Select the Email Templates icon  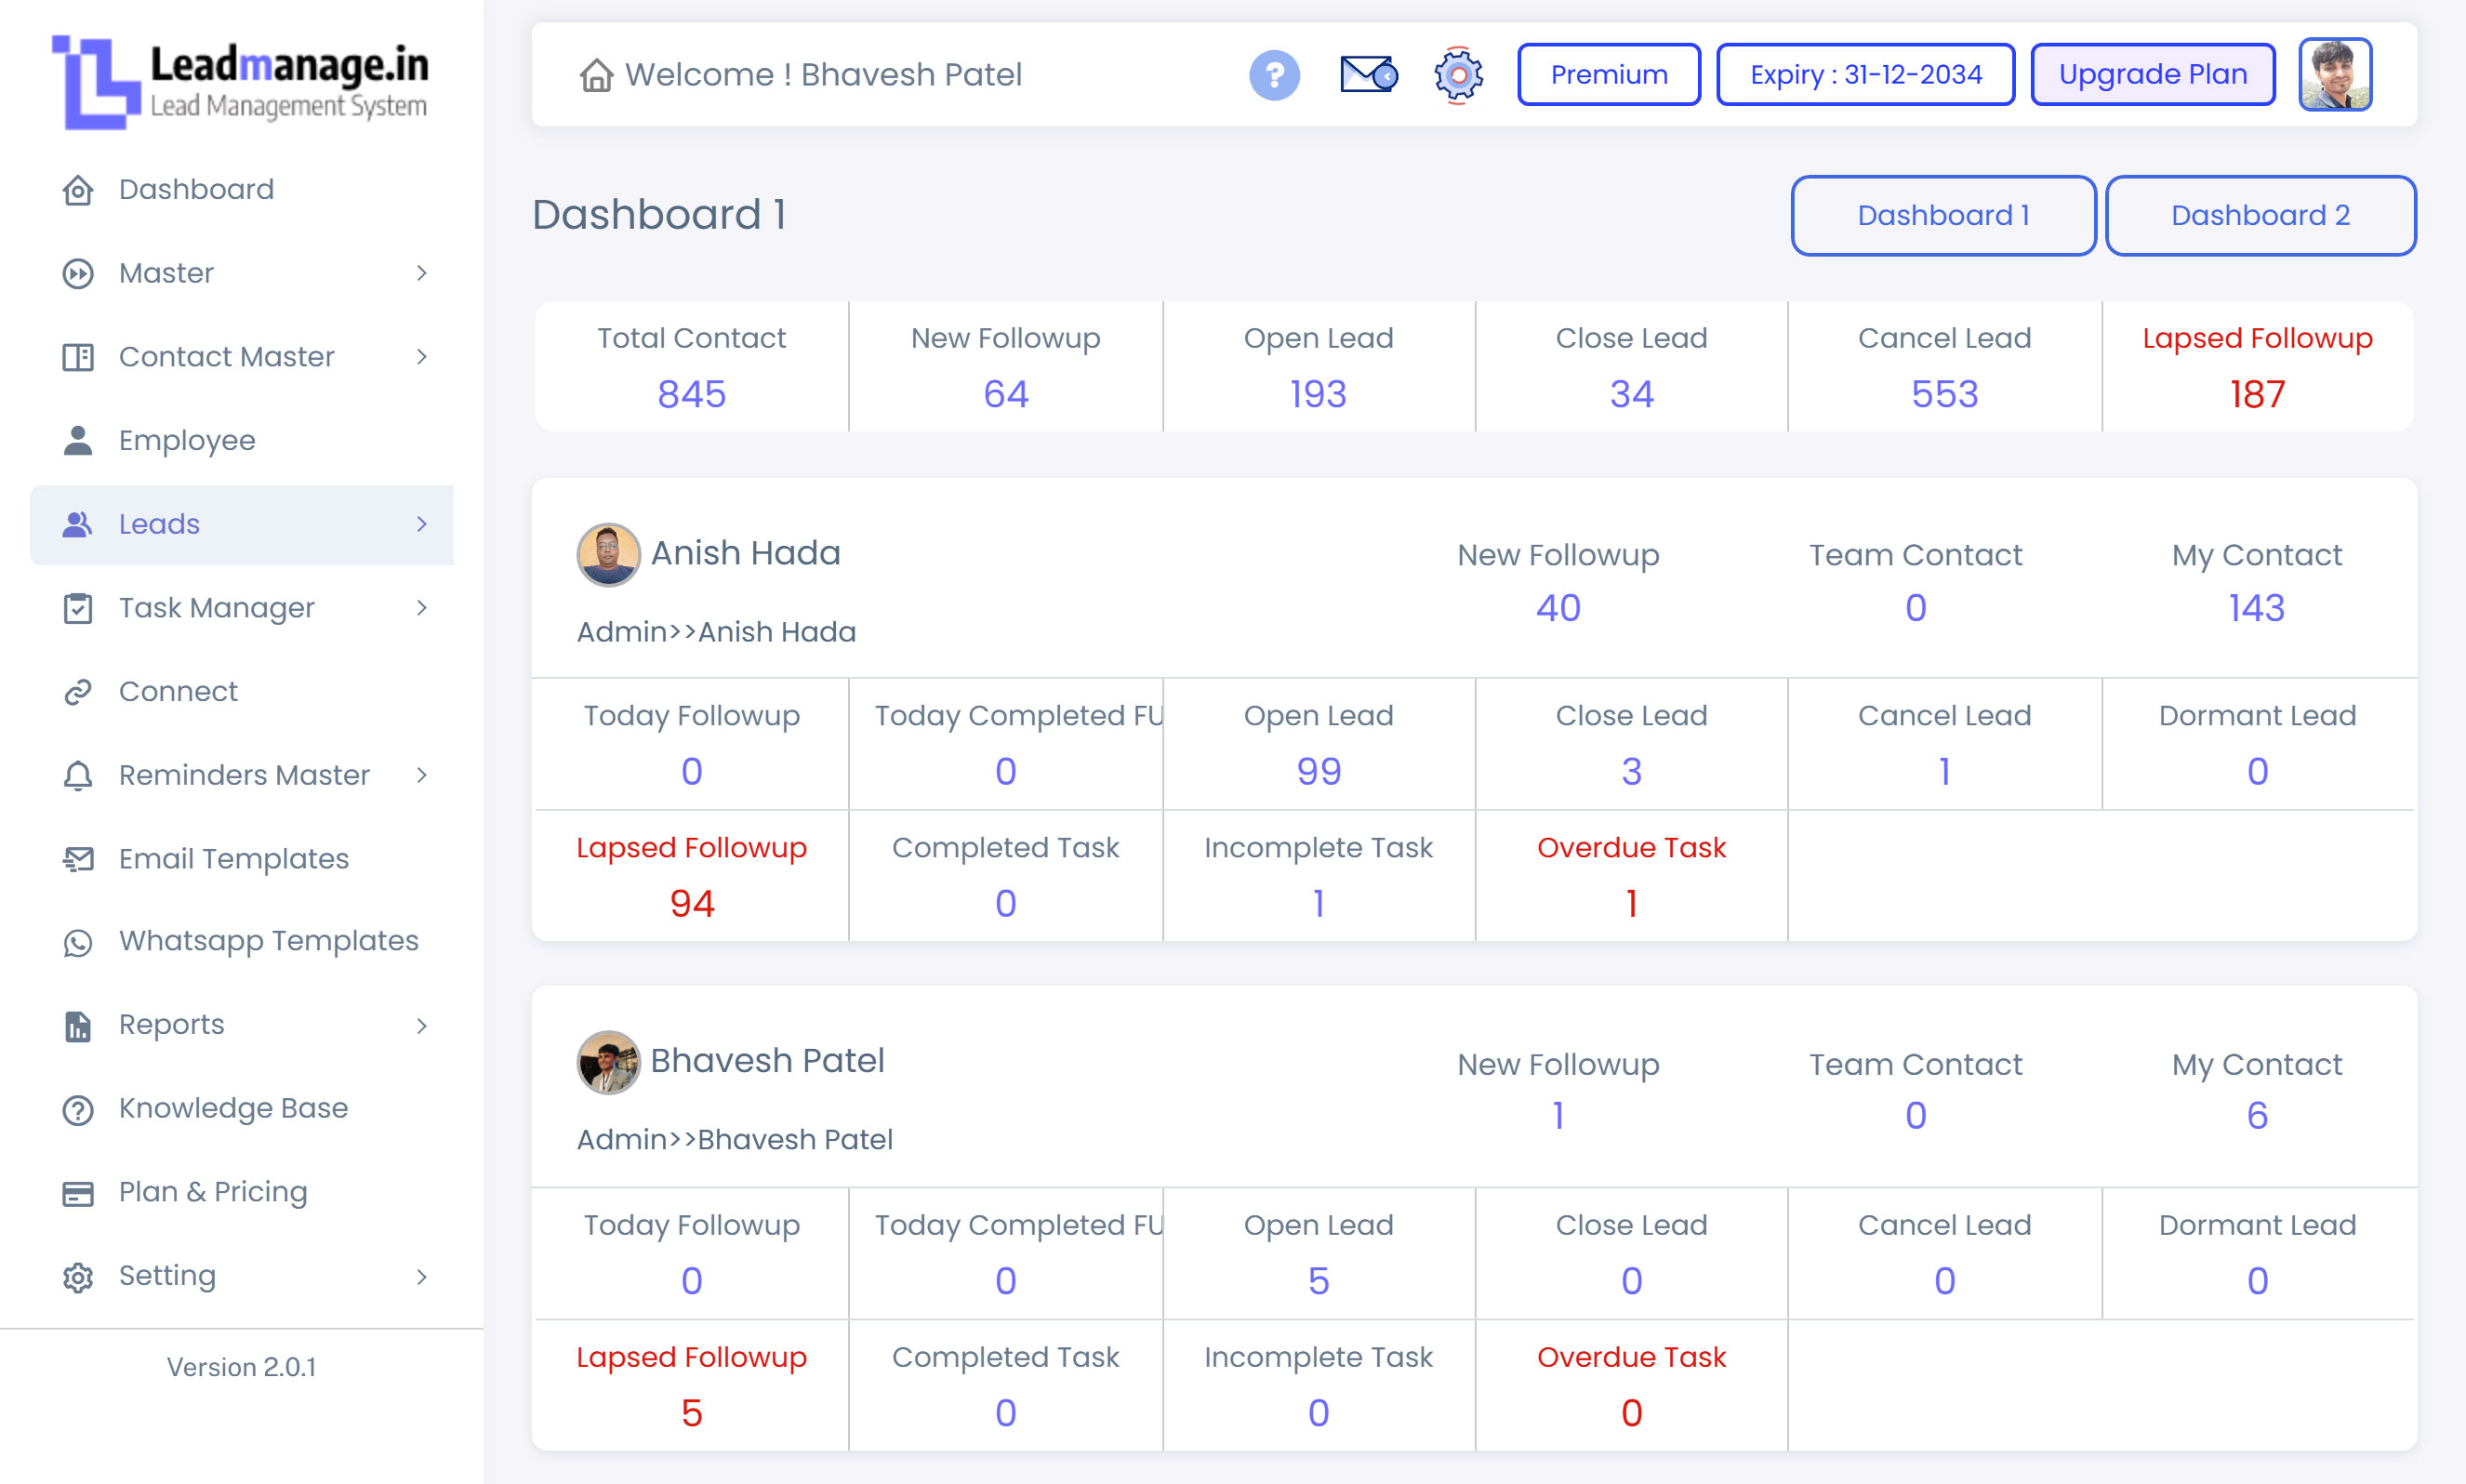(78, 858)
